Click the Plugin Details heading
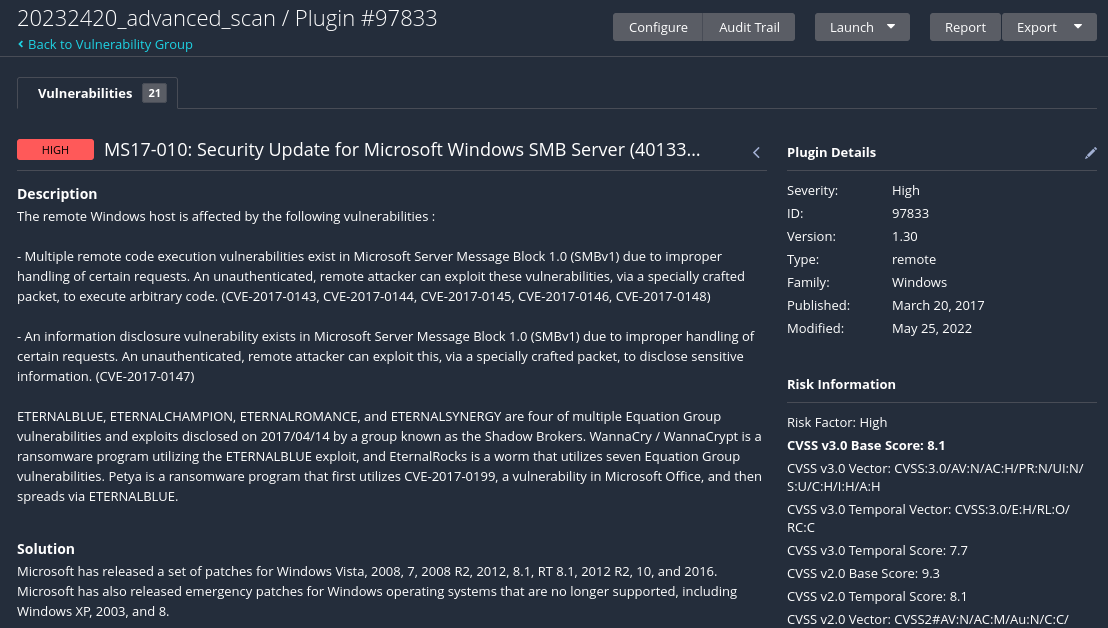This screenshot has height=628, width=1108. 831,152
